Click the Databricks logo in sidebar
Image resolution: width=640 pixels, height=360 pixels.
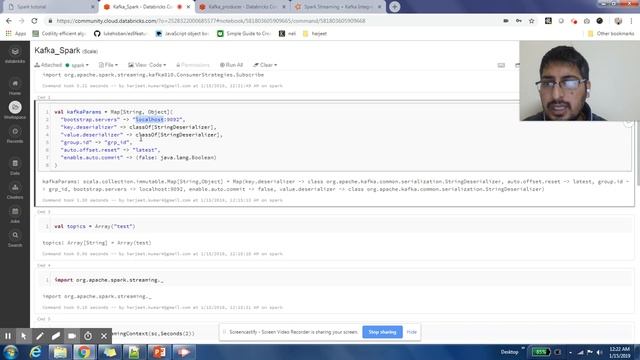pos(15,55)
